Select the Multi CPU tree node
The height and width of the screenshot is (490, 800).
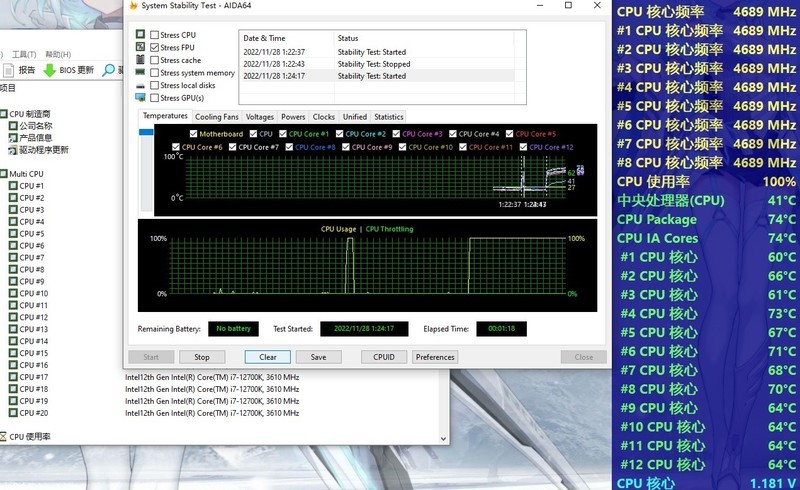[x=26, y=174]
